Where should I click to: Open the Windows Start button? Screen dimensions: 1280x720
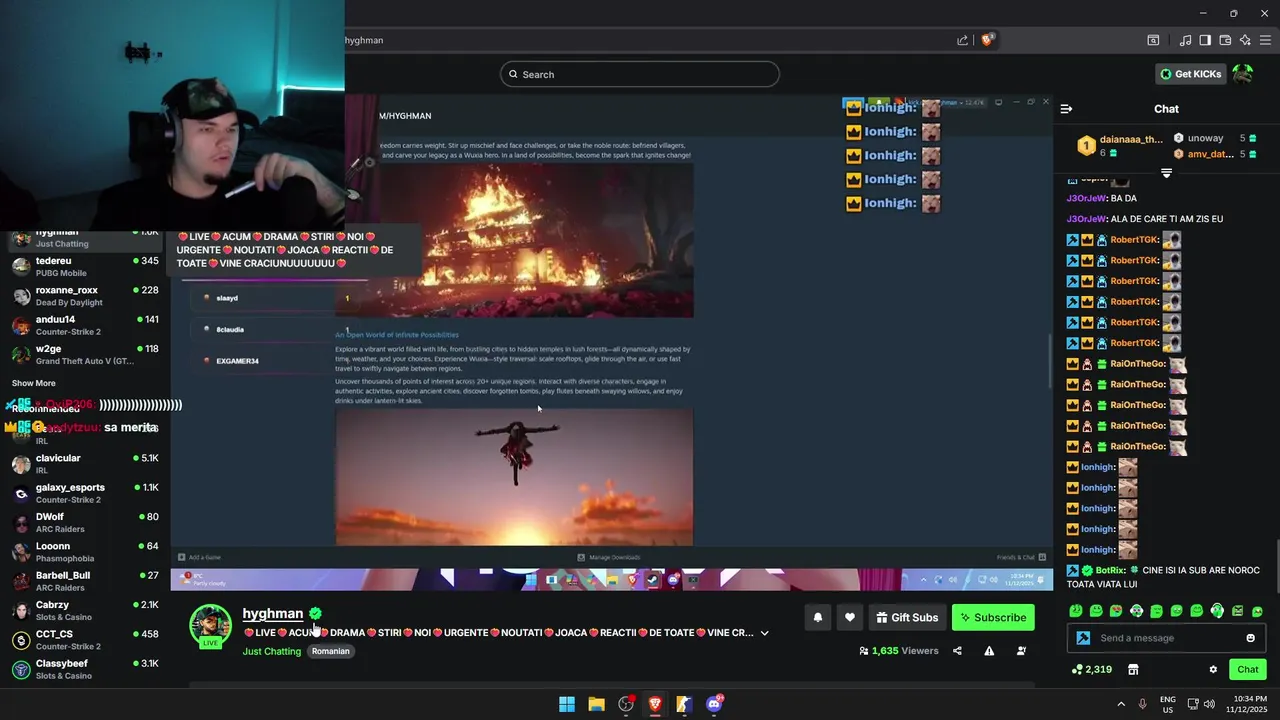coord(567,704)
